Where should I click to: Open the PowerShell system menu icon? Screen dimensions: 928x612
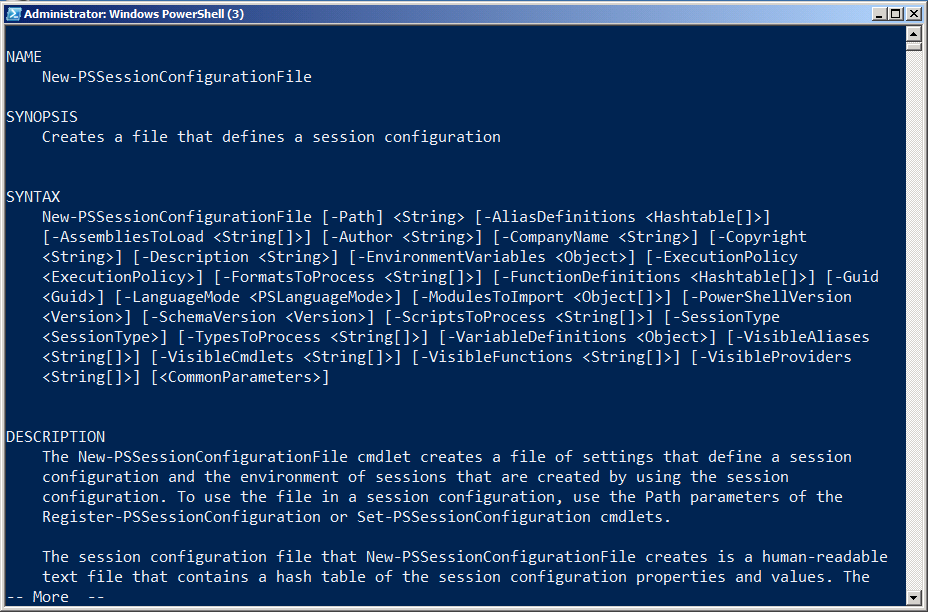tap(12, 14)
